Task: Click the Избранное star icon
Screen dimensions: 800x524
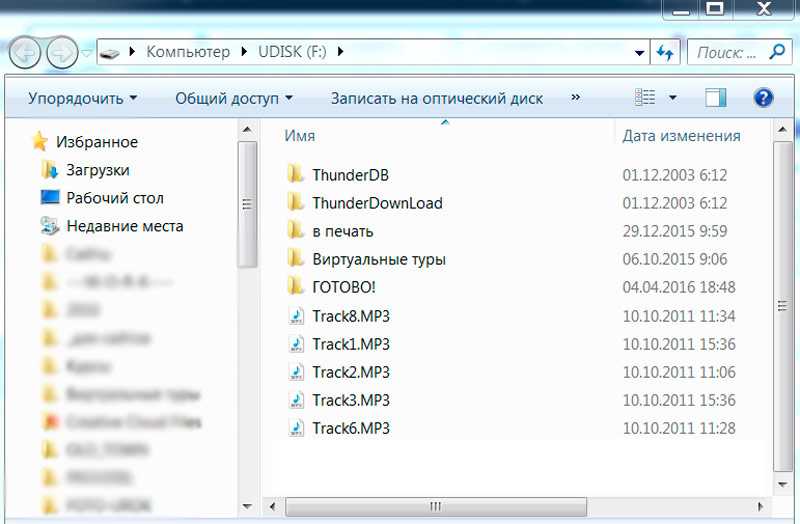Action: click(x=39, y=141)
